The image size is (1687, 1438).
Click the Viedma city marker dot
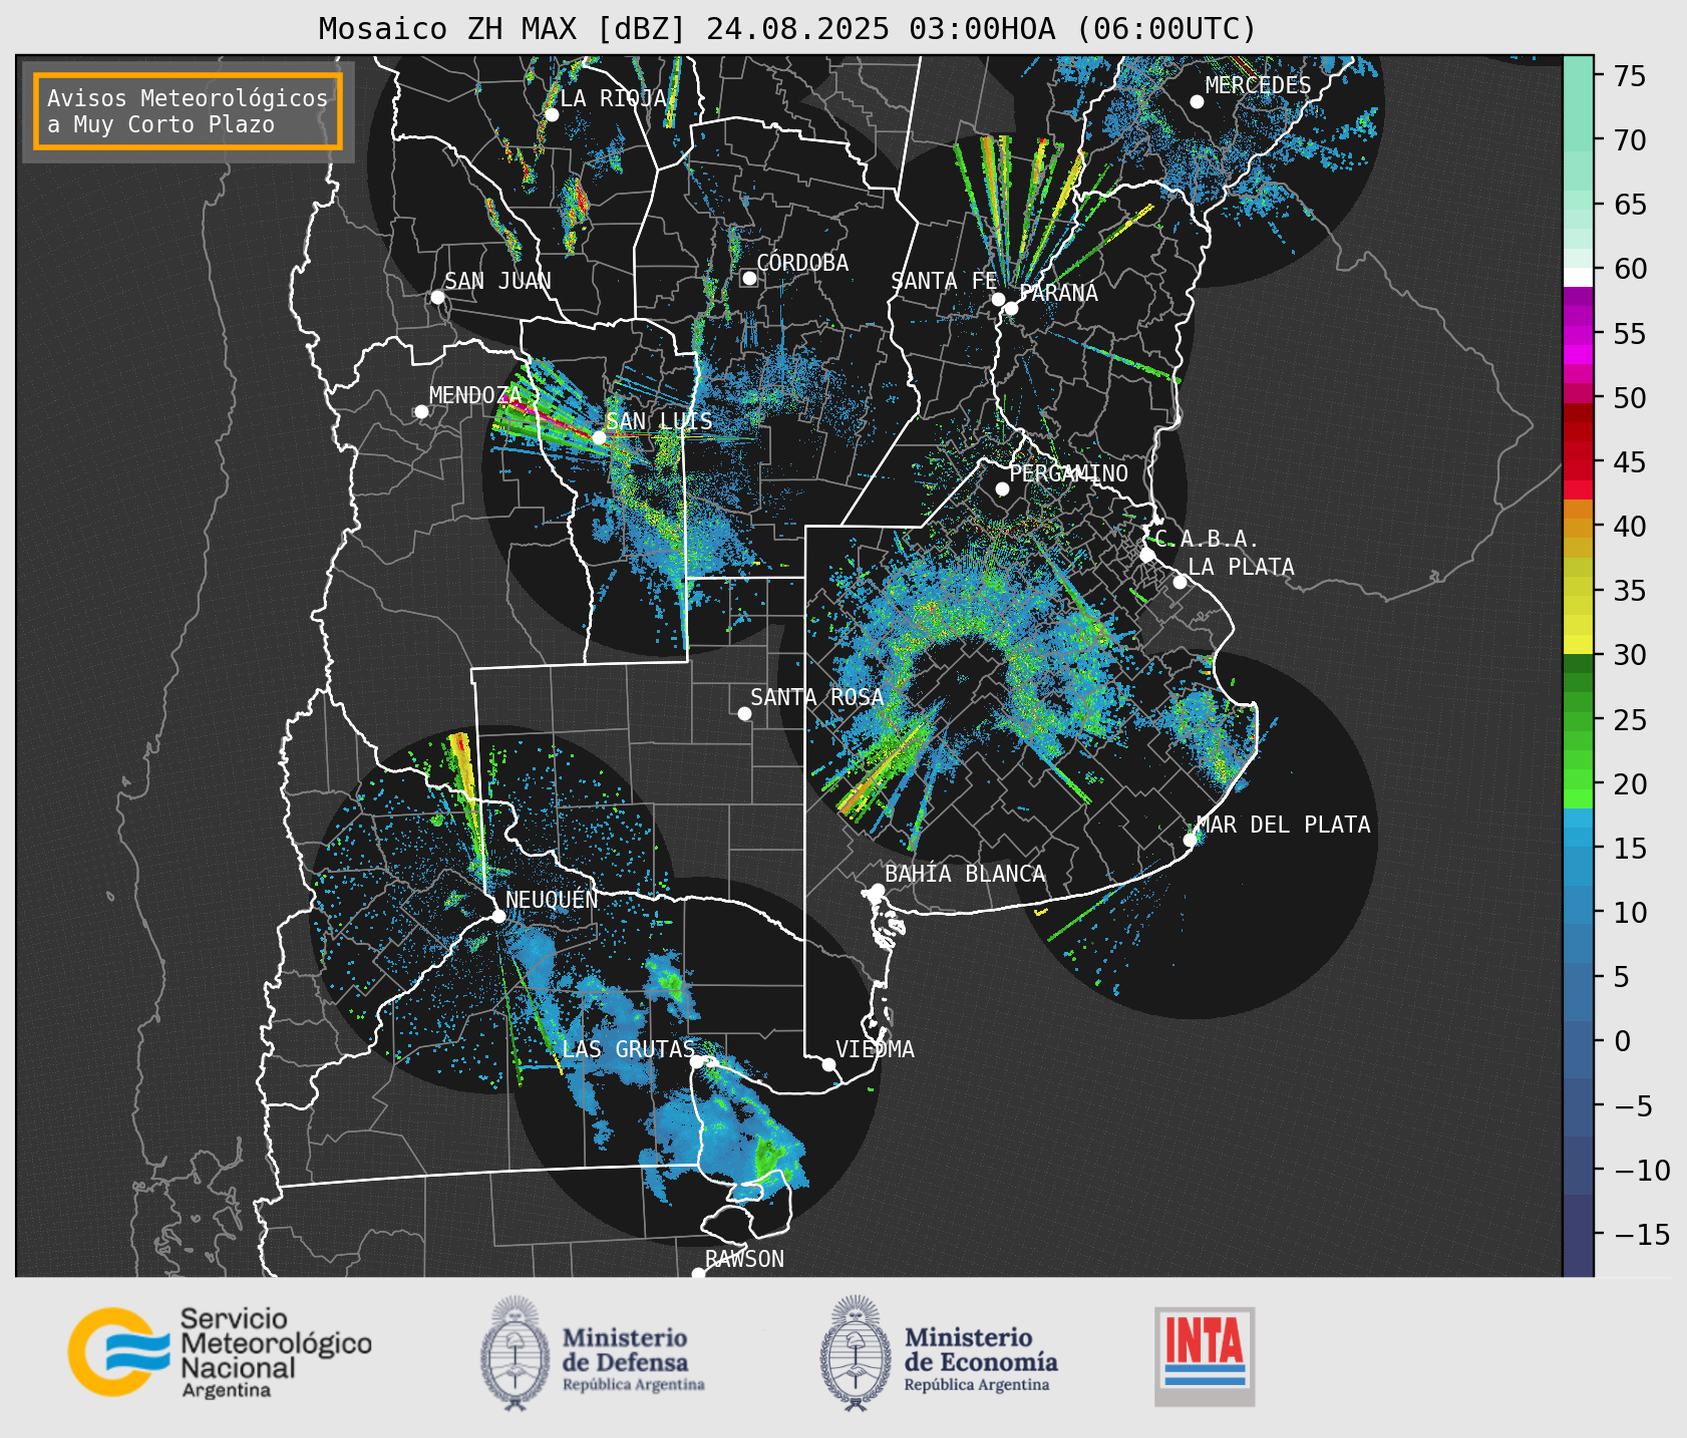pyautogui.click(x=829, y=1064)
